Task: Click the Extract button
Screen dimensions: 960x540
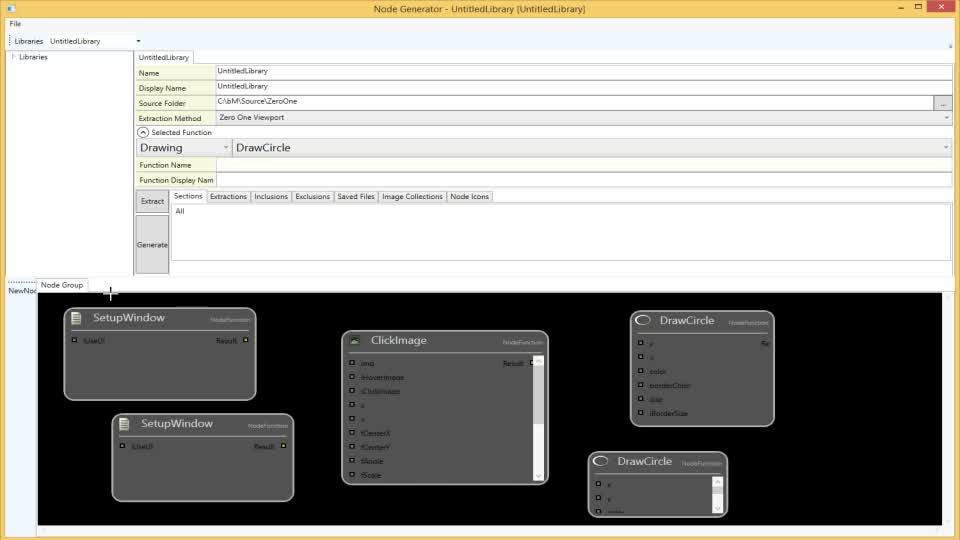Action: [x=152, y=201]
